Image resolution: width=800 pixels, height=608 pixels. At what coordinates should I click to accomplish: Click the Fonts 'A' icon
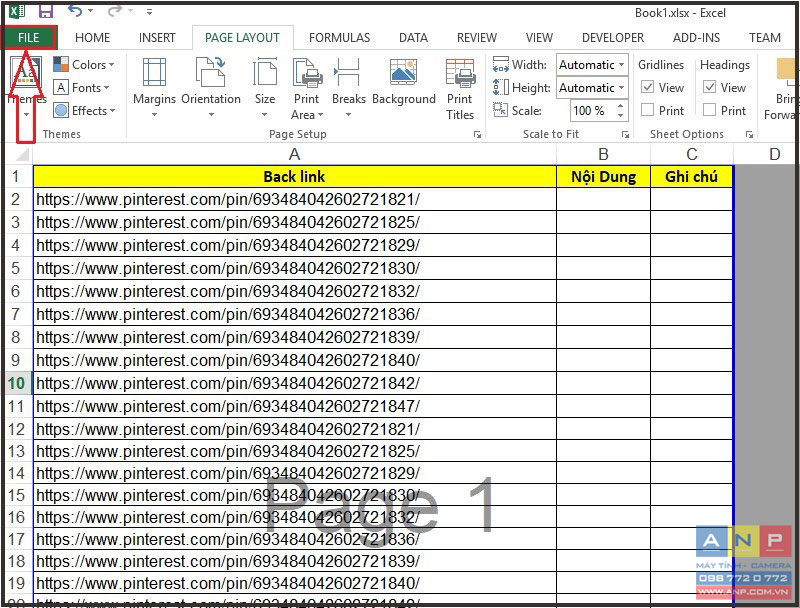point(61,88)
